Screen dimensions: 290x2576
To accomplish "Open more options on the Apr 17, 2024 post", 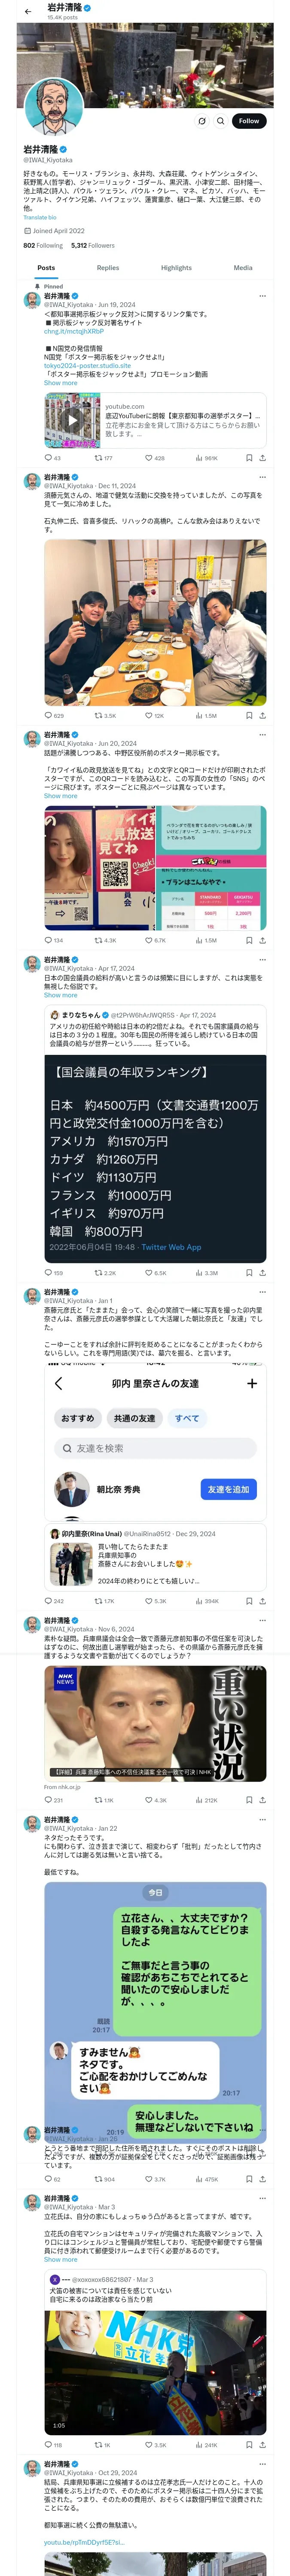I will pyautogui.click(x=262, y=960).
